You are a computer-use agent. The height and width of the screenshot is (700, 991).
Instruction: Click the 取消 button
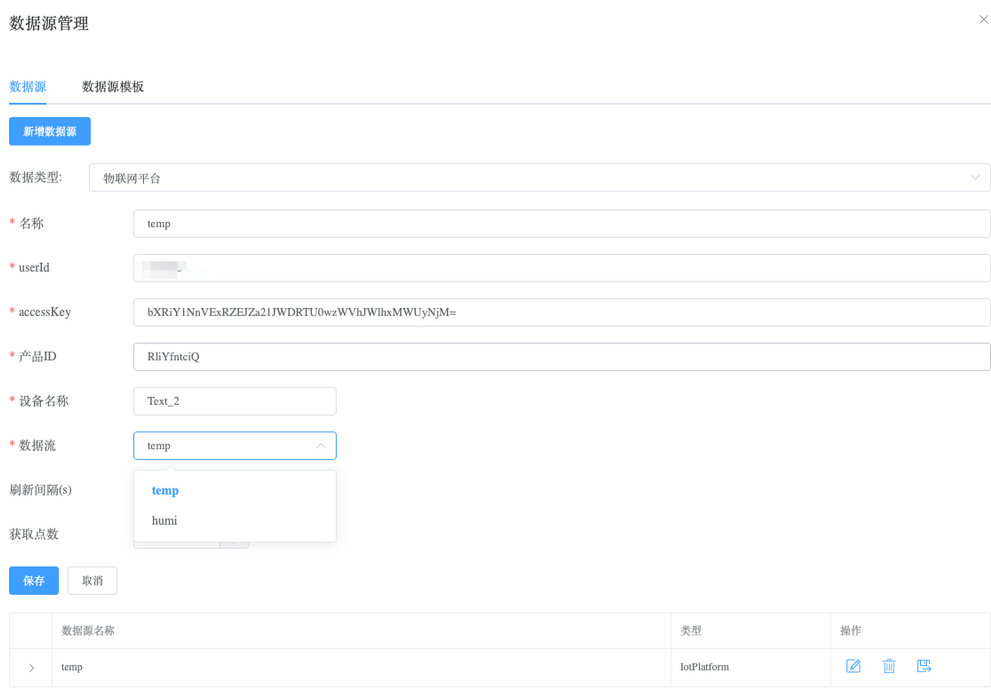[92, 581]
